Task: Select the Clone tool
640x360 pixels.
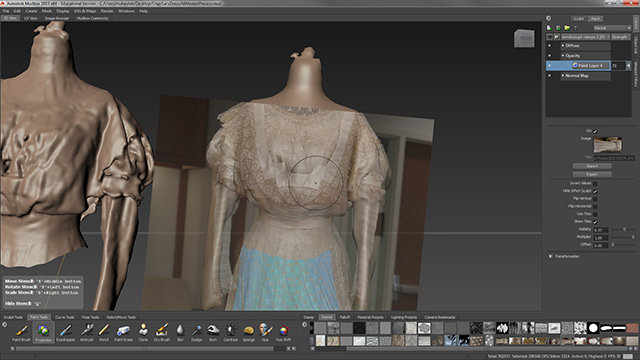Action: [143, 333]
